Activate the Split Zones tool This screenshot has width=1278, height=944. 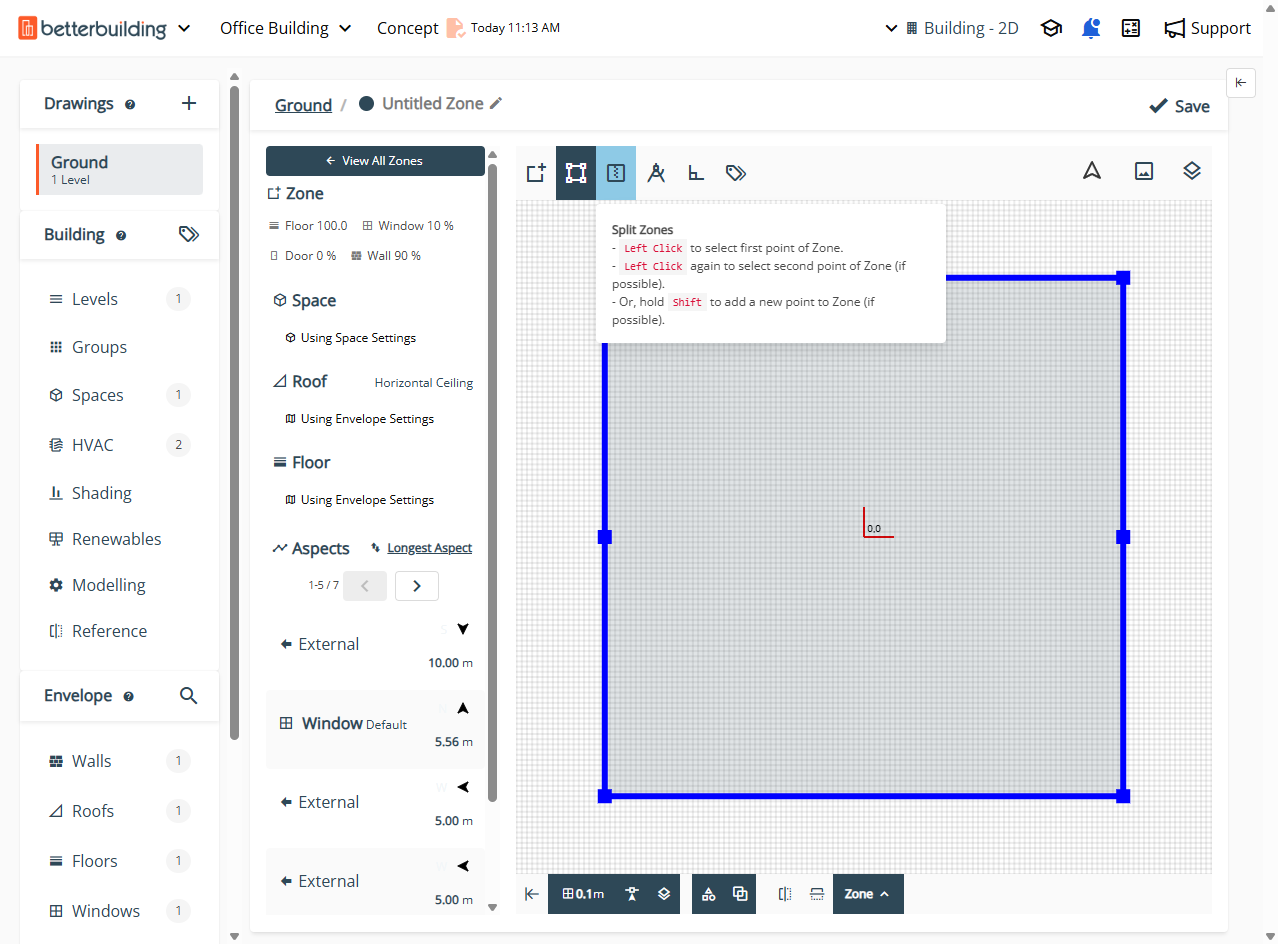coord(616,173)
